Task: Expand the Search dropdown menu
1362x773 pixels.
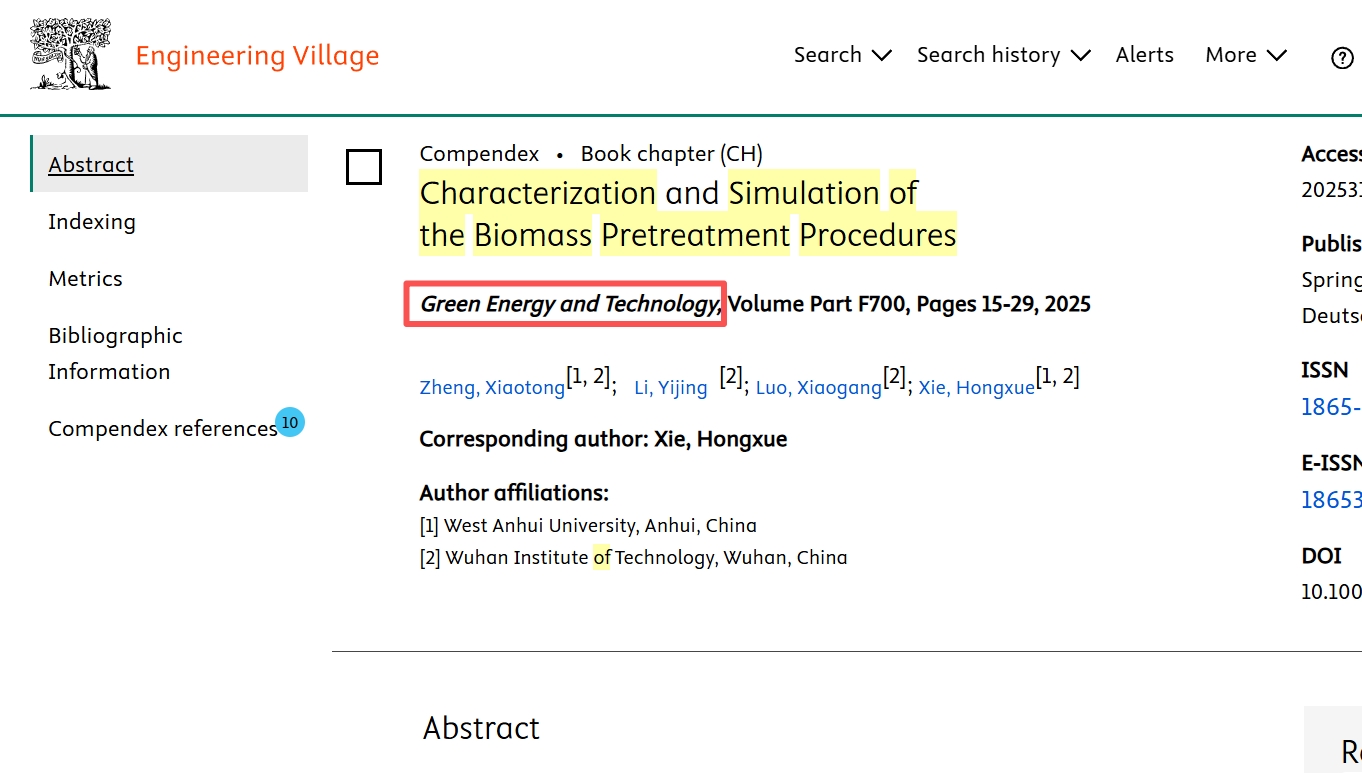Action: (842, 55)
